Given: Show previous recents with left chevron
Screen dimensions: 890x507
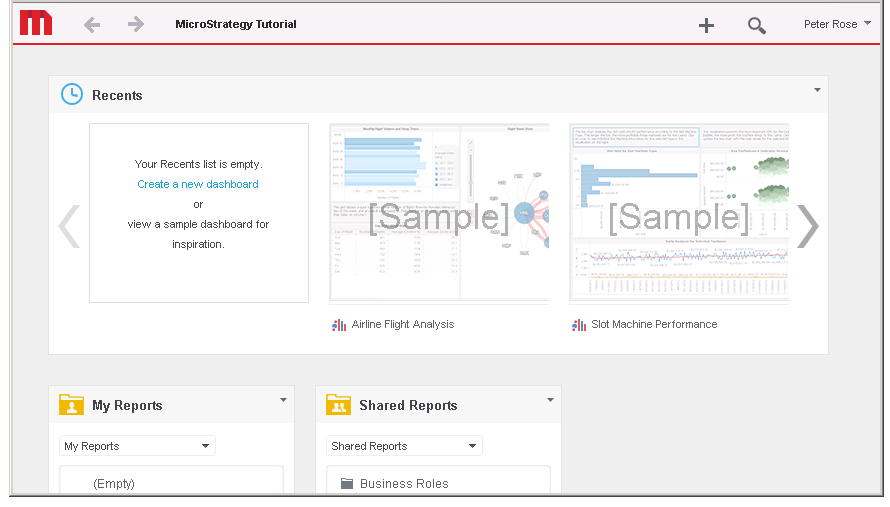Looking at the screenshot, I should coord(69,227).
